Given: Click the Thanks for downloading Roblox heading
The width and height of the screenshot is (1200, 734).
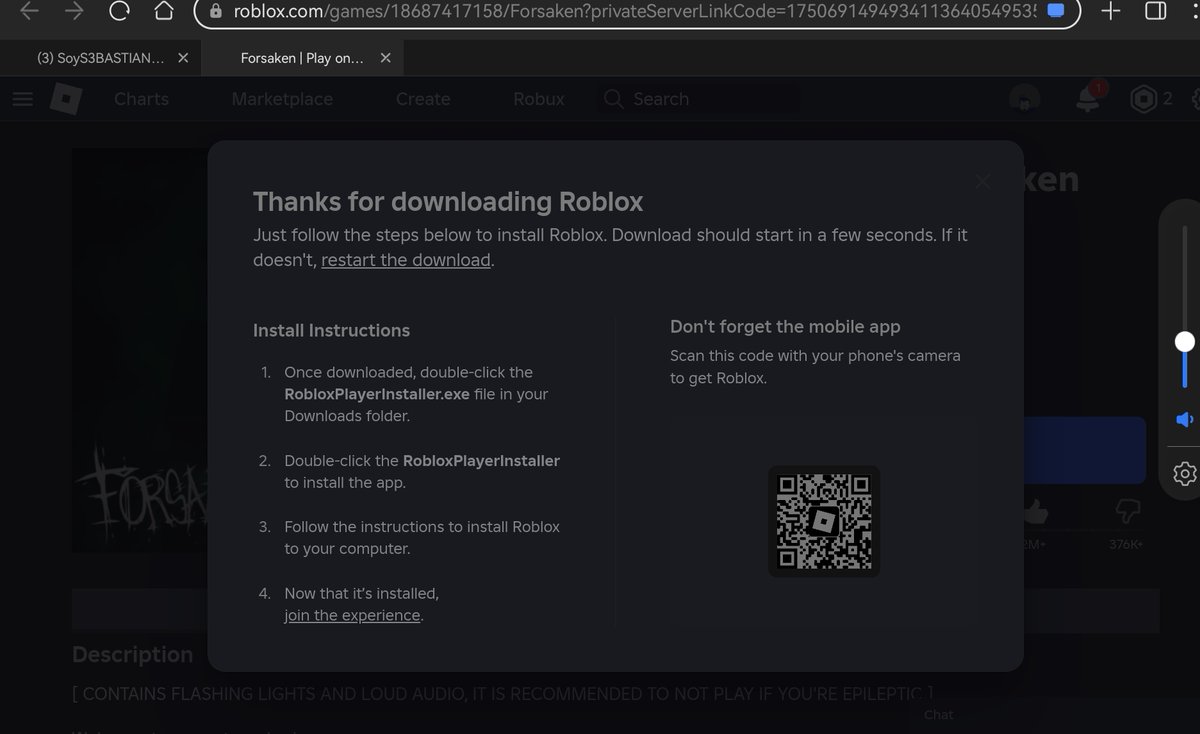Looking at the screenshot, I should click(448, 202).
